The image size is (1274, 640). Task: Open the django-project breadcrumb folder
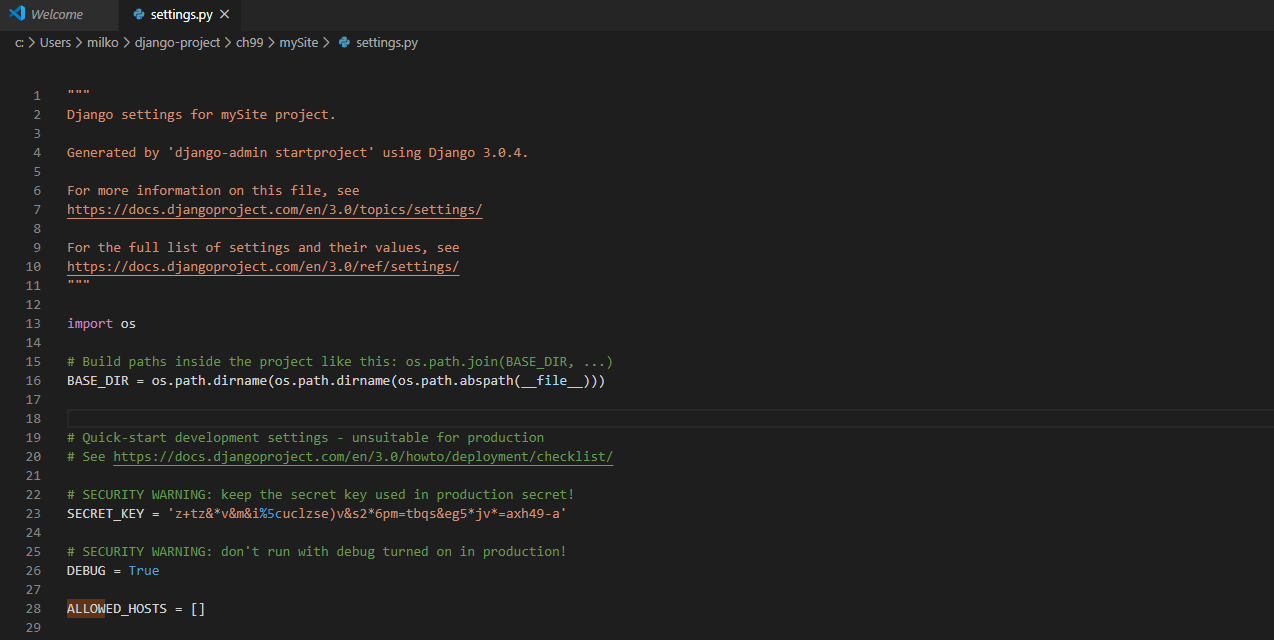(177, 43)
